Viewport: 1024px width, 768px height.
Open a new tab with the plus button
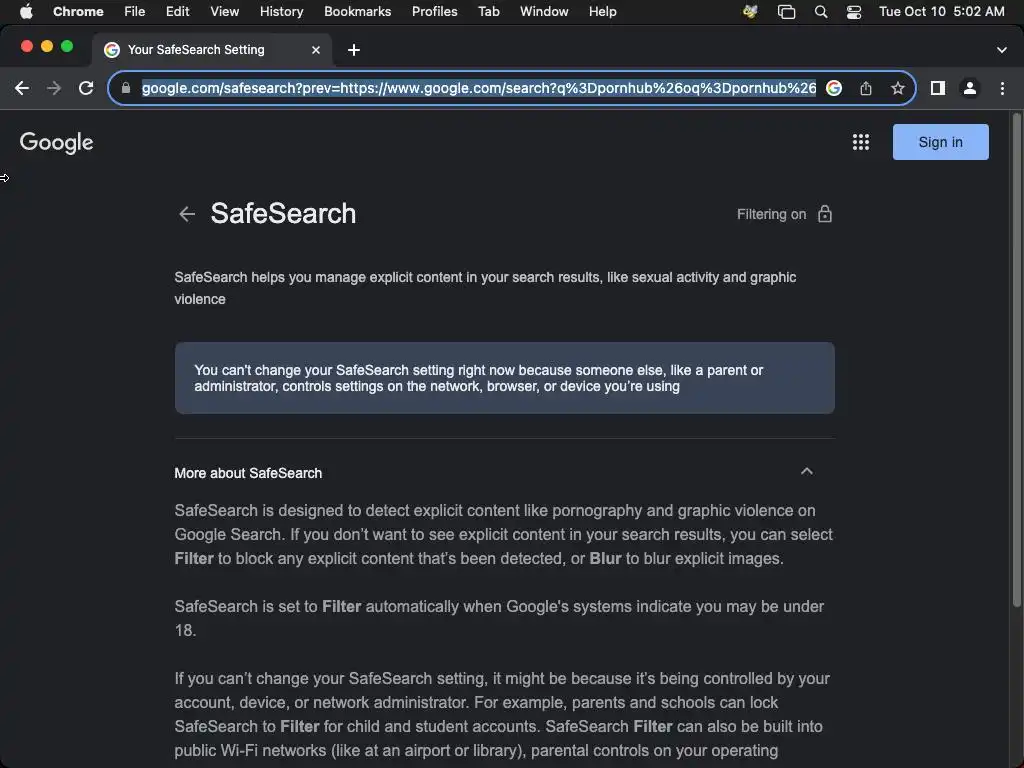pos(354,50)
